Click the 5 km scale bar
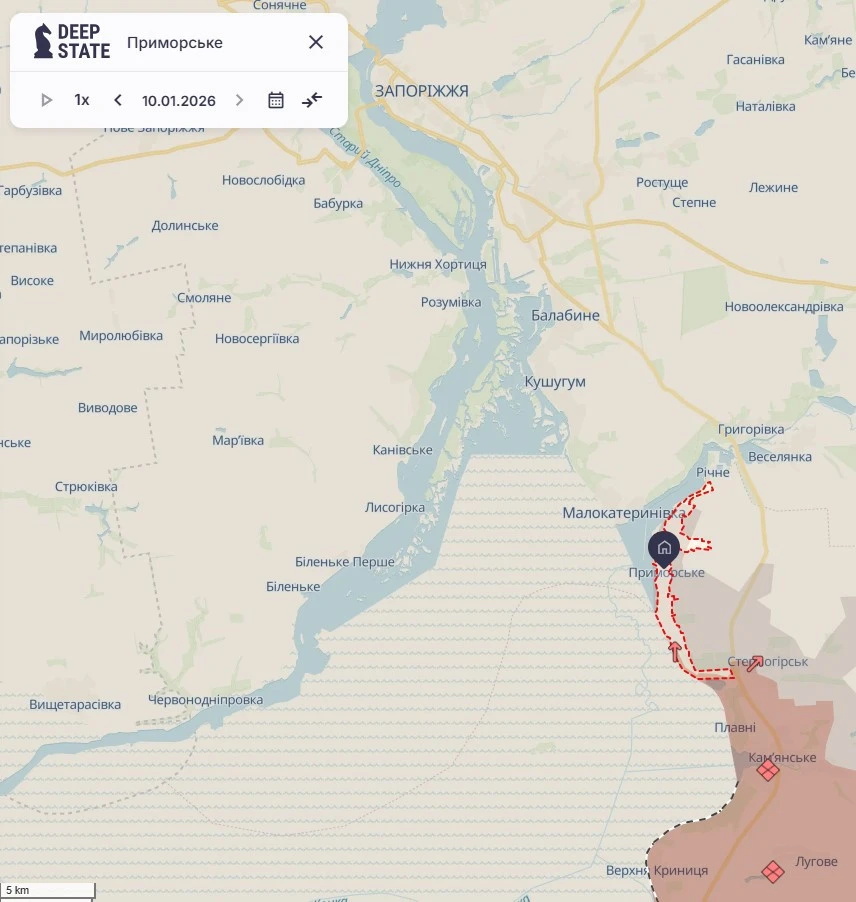 coord(47,890)
